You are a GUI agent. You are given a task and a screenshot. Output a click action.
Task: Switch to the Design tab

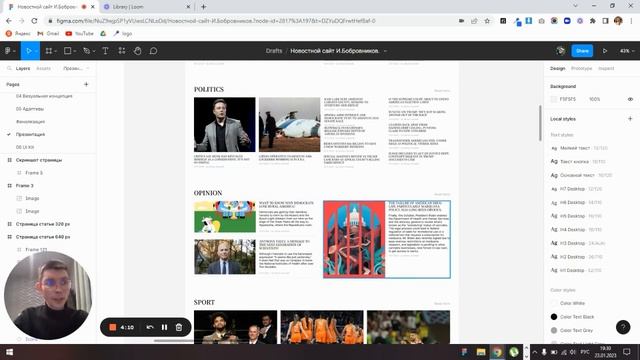click(558, 69)
